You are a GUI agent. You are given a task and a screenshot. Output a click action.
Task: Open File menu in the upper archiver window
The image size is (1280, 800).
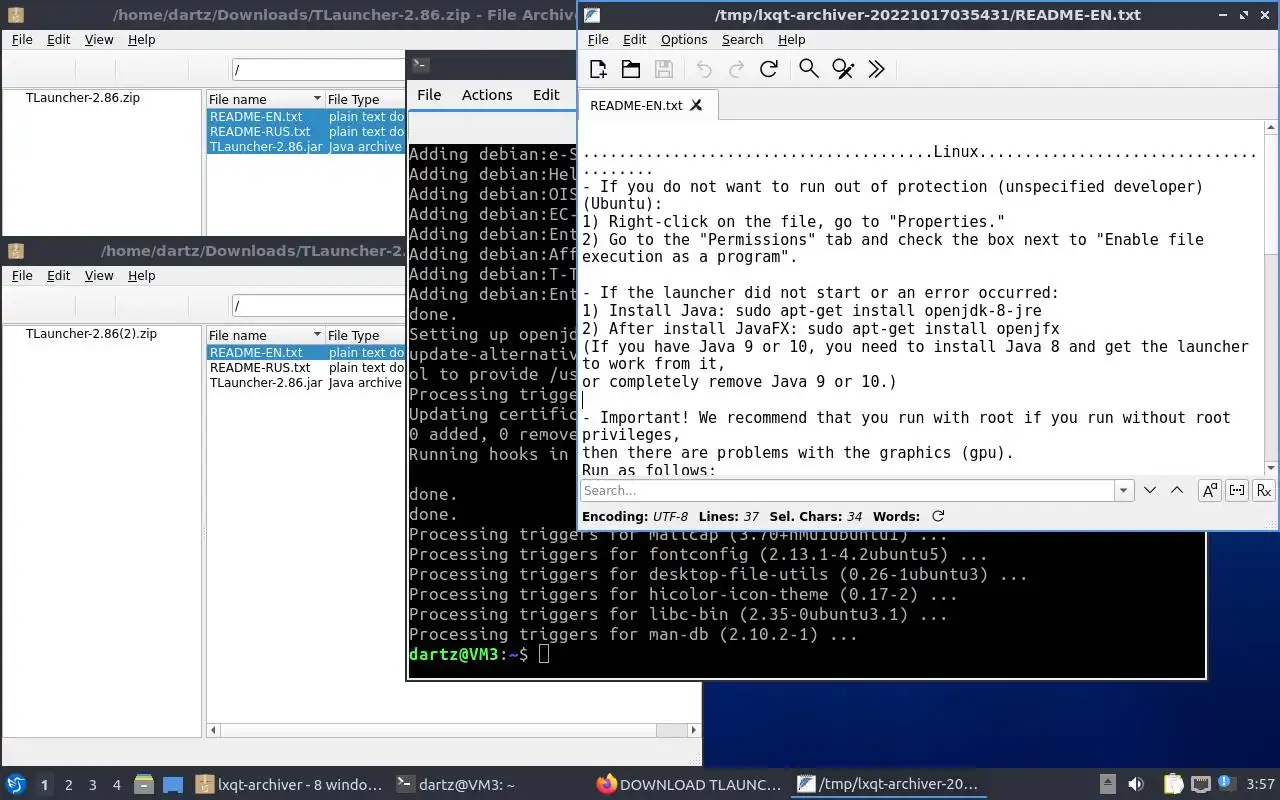(x=22, y=40)
